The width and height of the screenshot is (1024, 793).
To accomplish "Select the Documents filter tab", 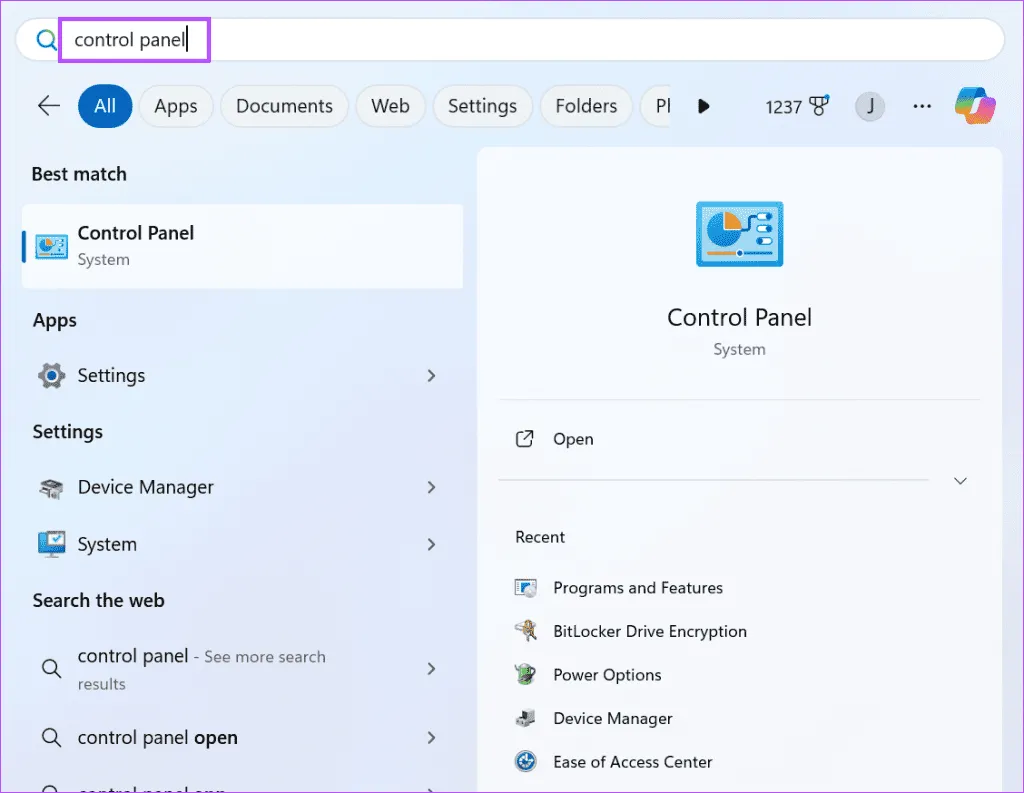I will 284,106.
